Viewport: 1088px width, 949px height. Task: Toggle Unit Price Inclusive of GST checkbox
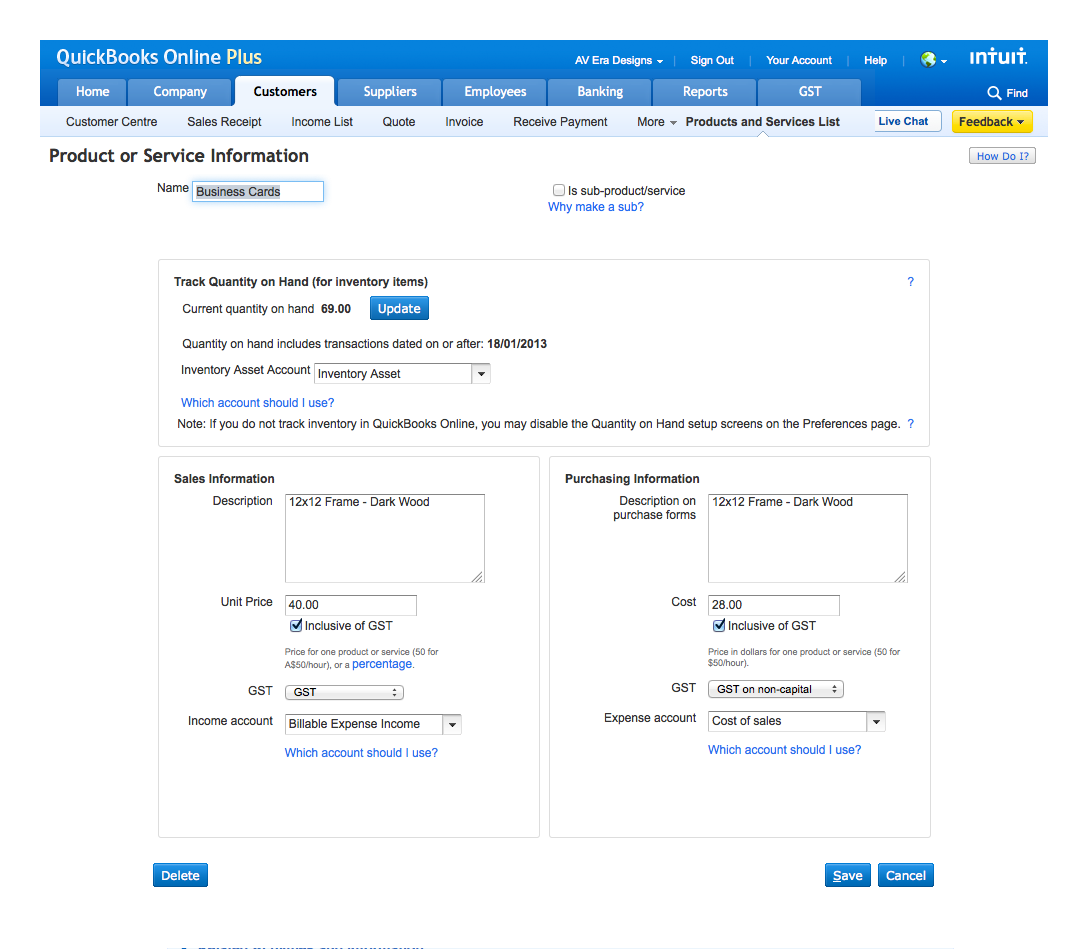tap(296, 626)
